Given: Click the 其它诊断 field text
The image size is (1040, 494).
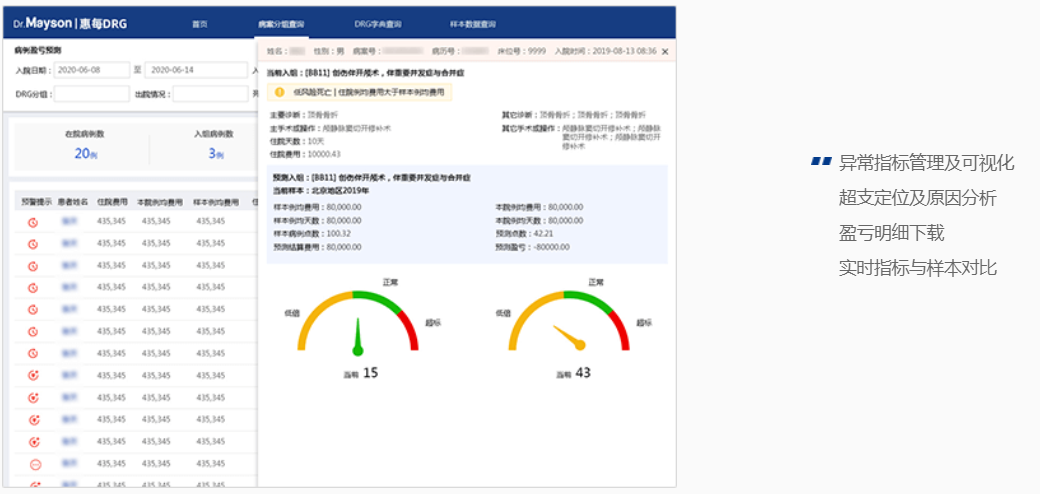Looking at the screenshot, I should pyautogui.click(x=574, y=115).
